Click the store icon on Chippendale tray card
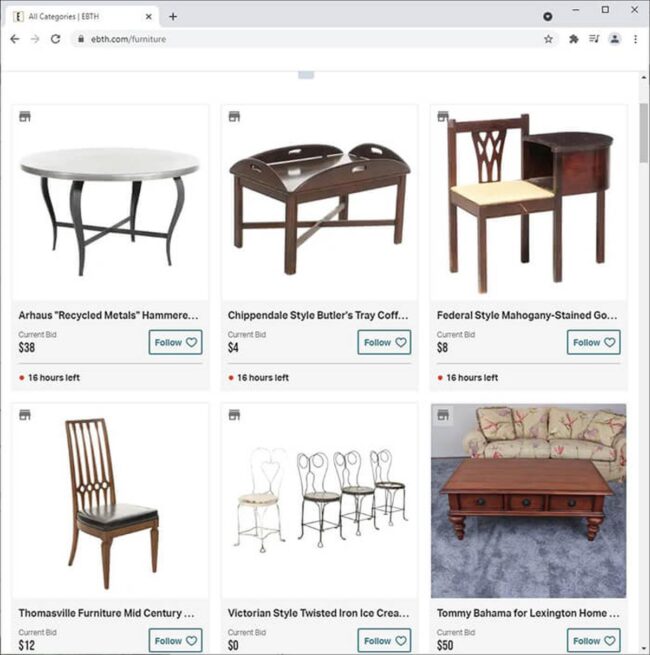 click(234, 117)
